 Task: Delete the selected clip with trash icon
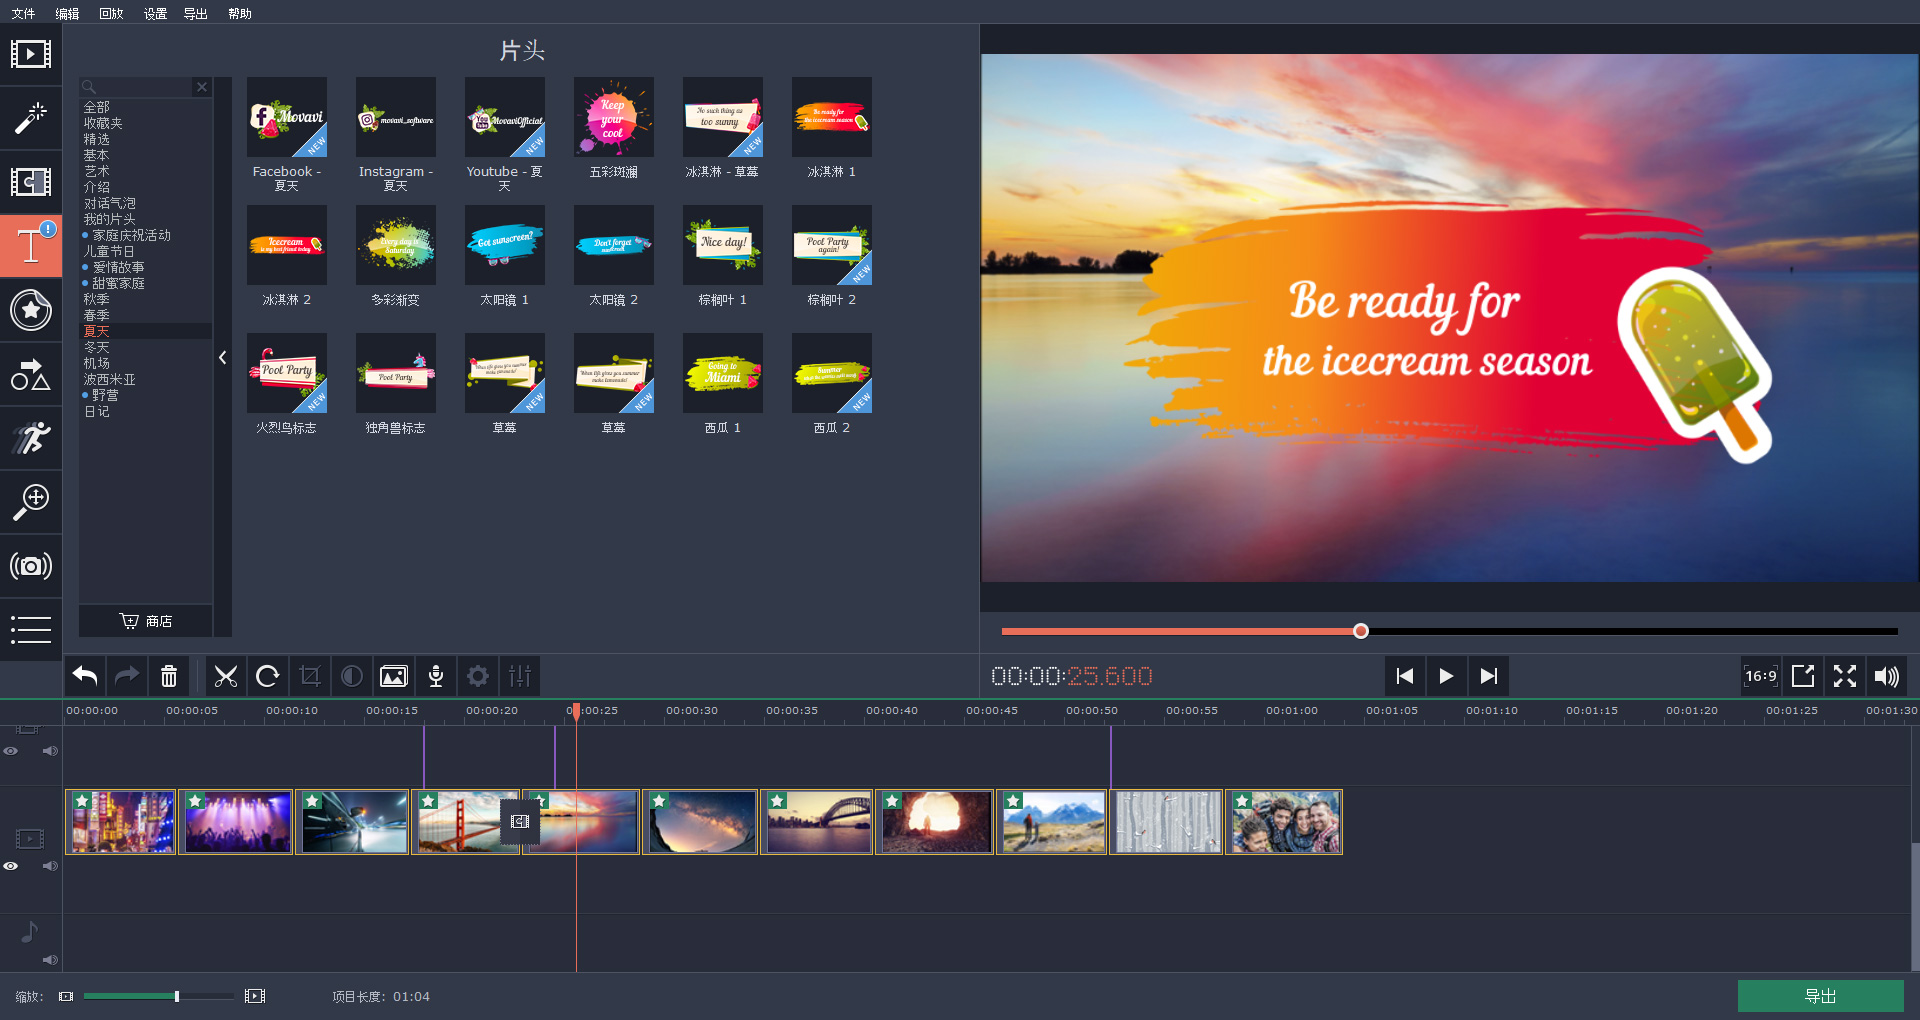click(169, 677)
